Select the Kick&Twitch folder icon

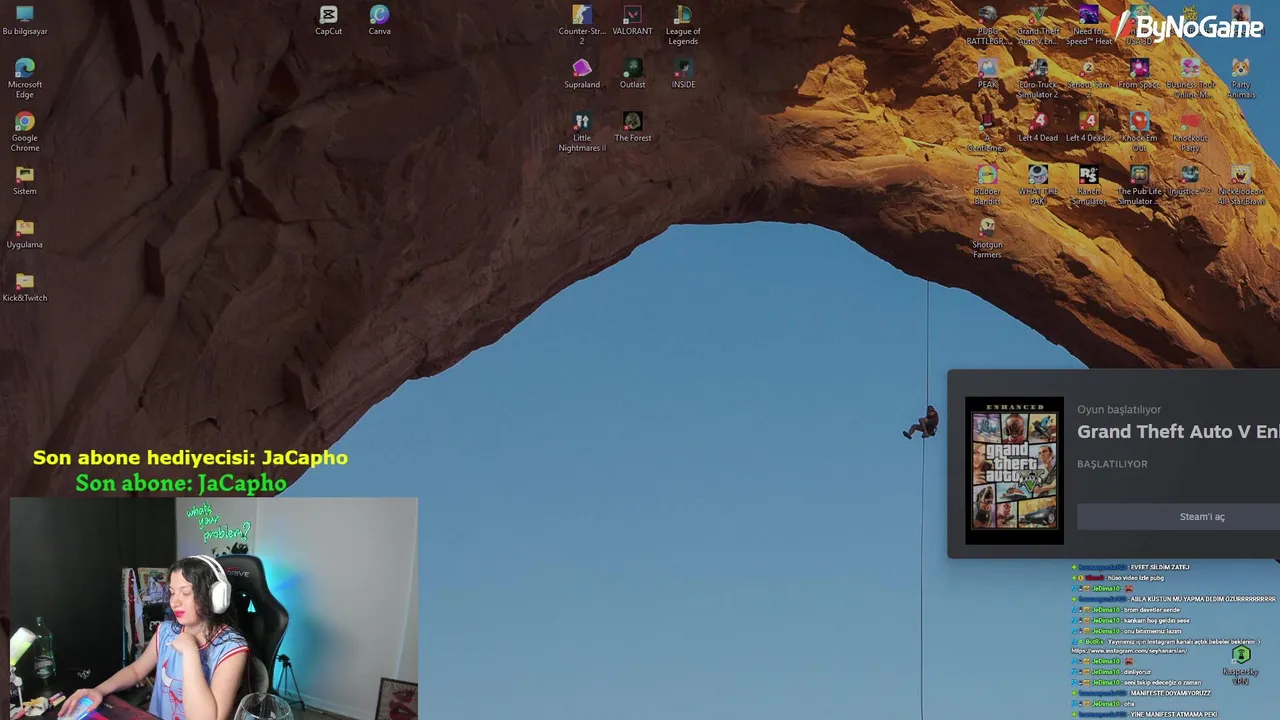(25, 286)
